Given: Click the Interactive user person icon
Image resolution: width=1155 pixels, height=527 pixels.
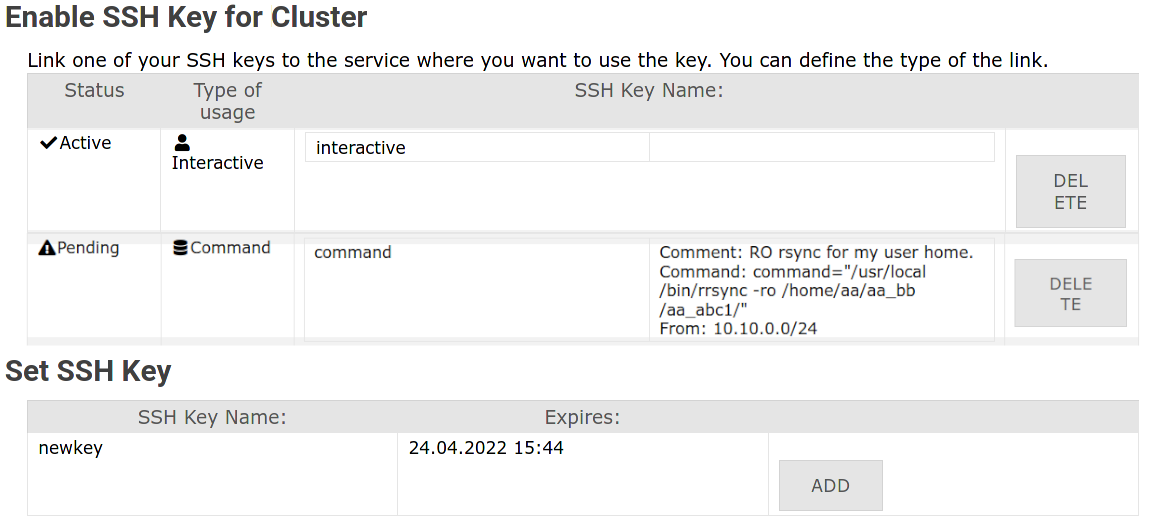Looking at the screenshot, I should [x=181, y=143].
